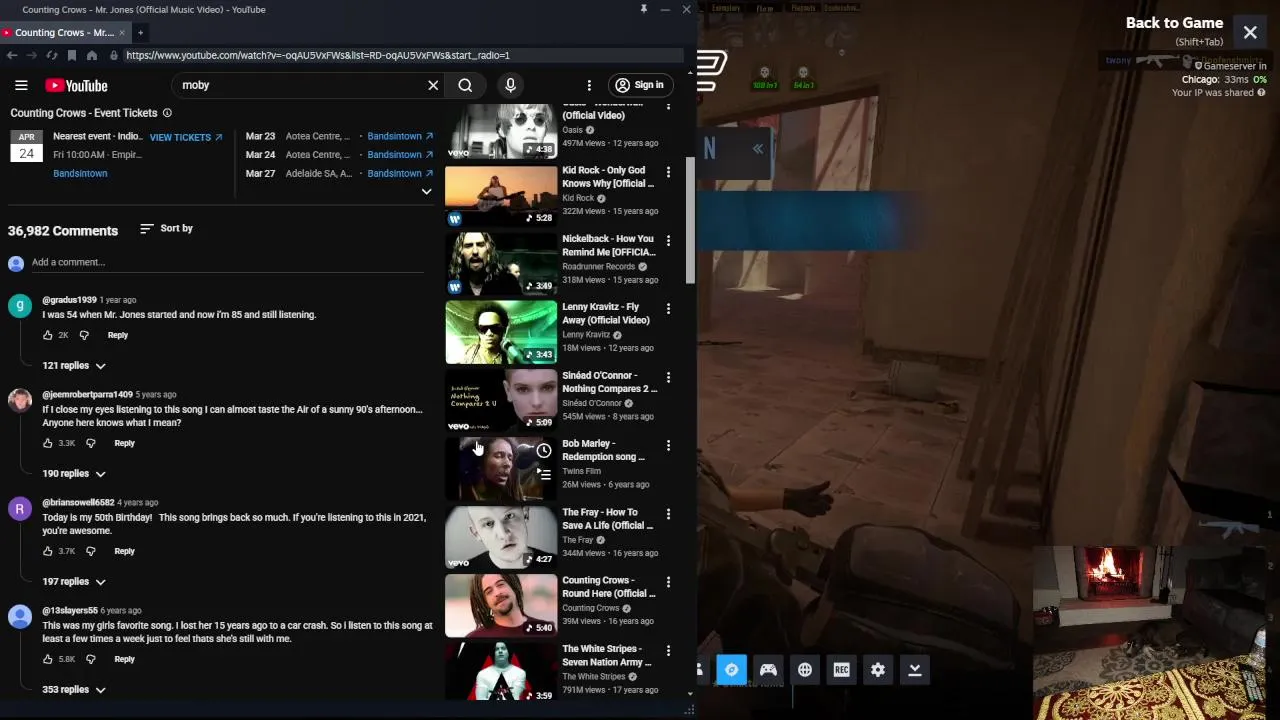
Task: Click the YouTube page vertical scrollbar
Action: [690, 220]
